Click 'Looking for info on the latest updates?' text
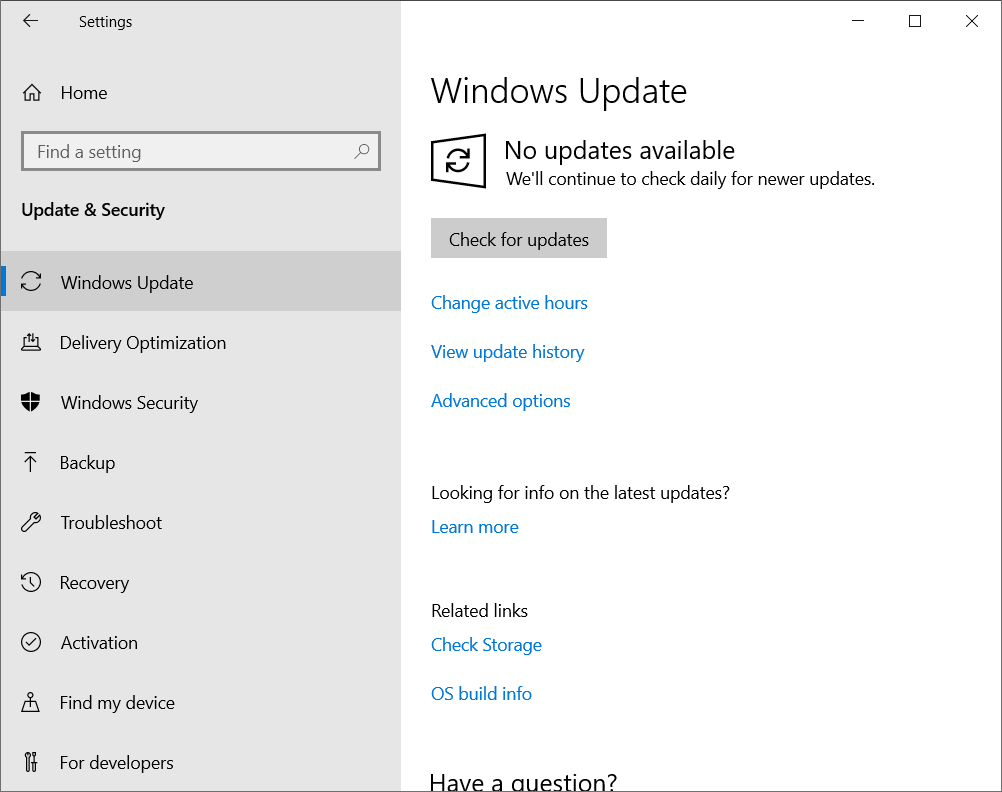Image resolution: width=1002 pixels, height=792 pixels. [580, 493]
